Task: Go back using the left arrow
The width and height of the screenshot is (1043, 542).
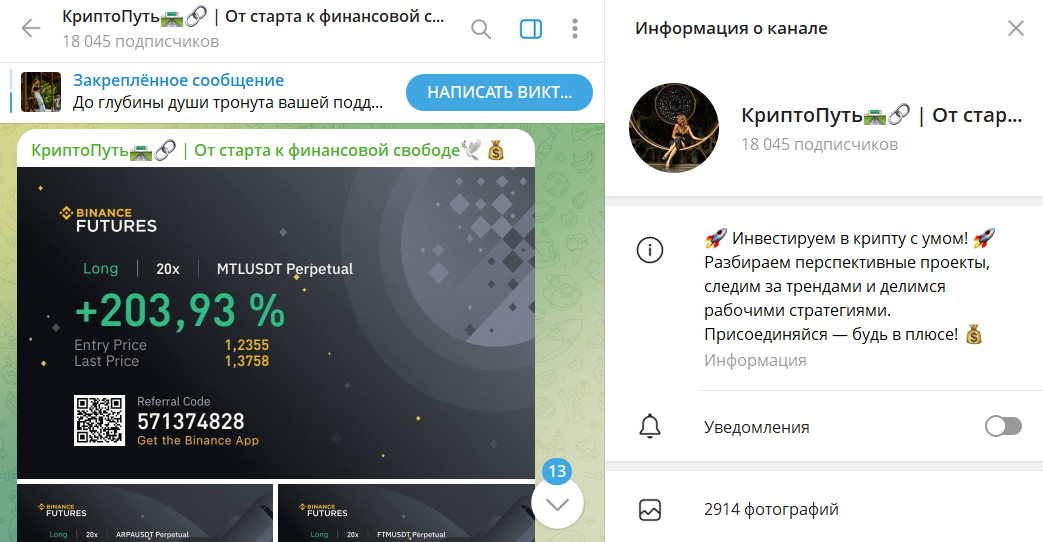Action: pos(31,29)
